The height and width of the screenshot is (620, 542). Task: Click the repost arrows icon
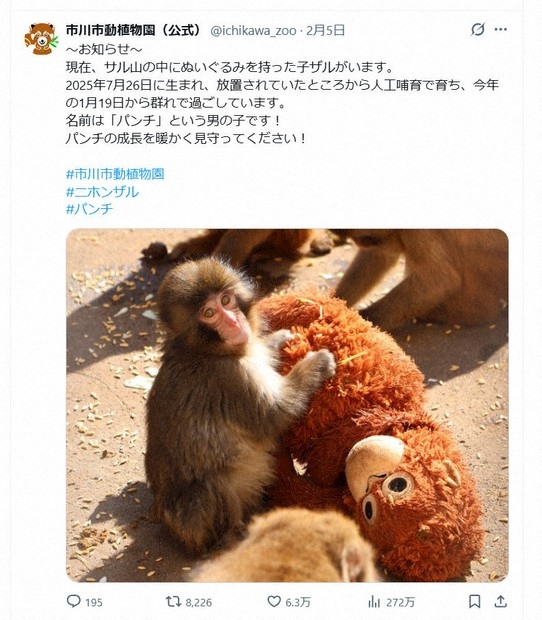pos(173,602)
